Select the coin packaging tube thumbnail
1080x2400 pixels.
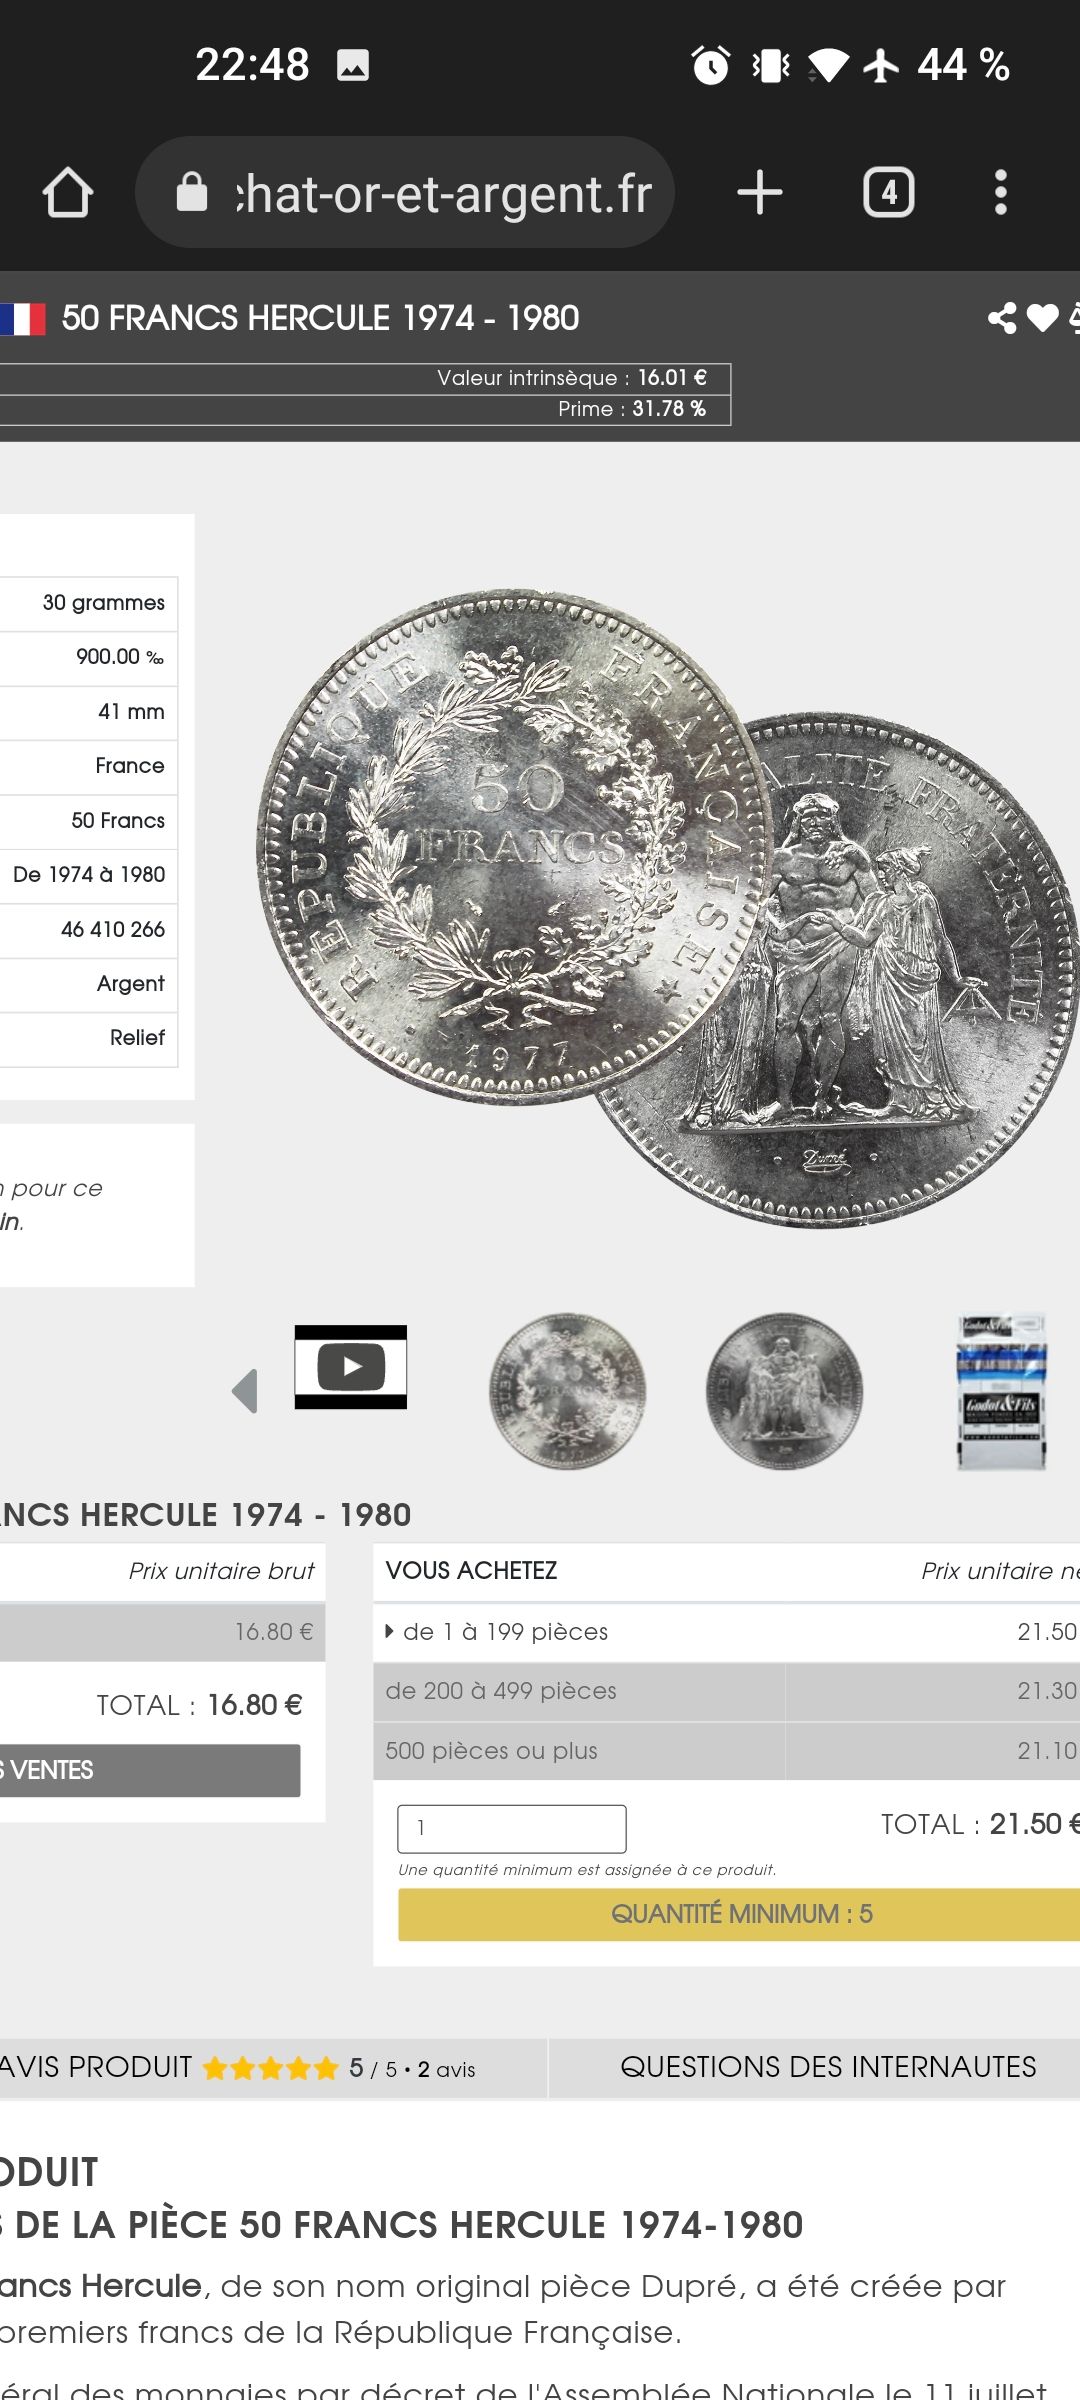(x=1002, y=1391)
